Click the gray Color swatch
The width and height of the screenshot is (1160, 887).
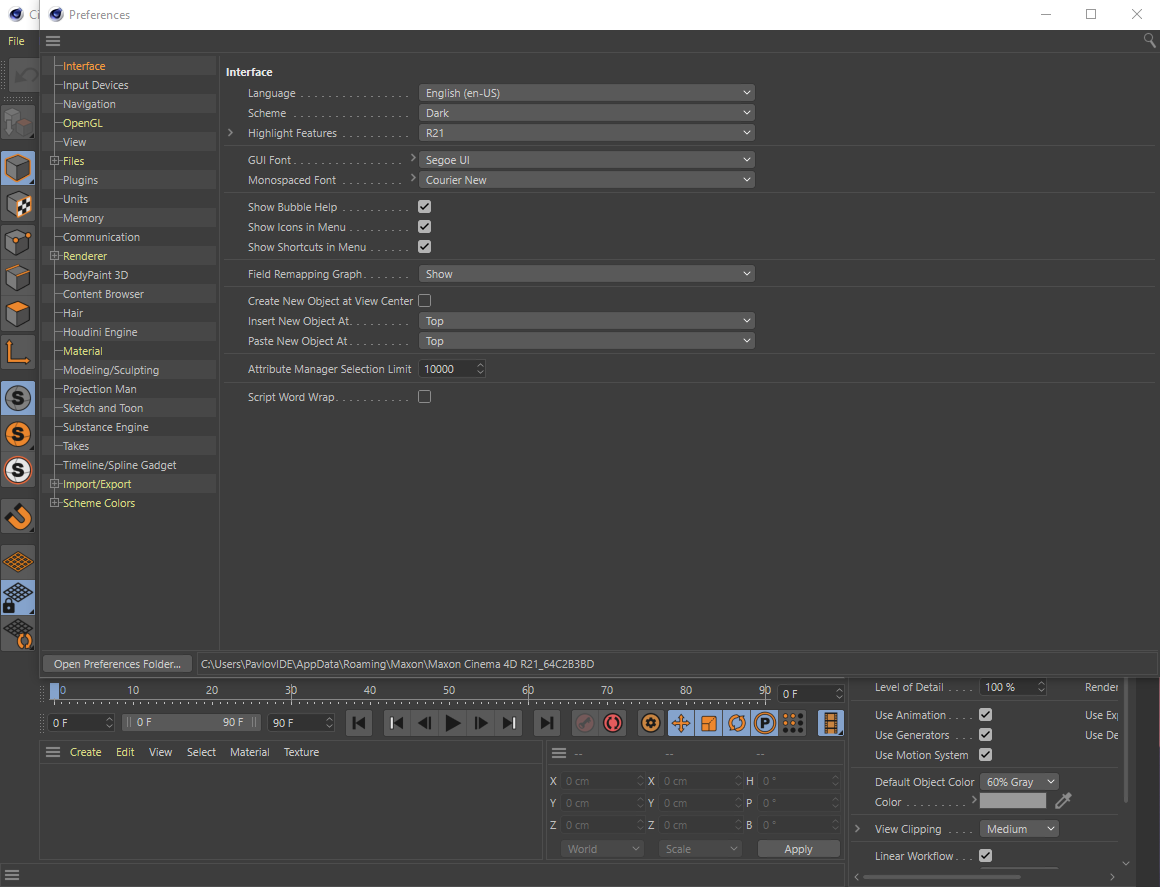(x=1013, y=800)
